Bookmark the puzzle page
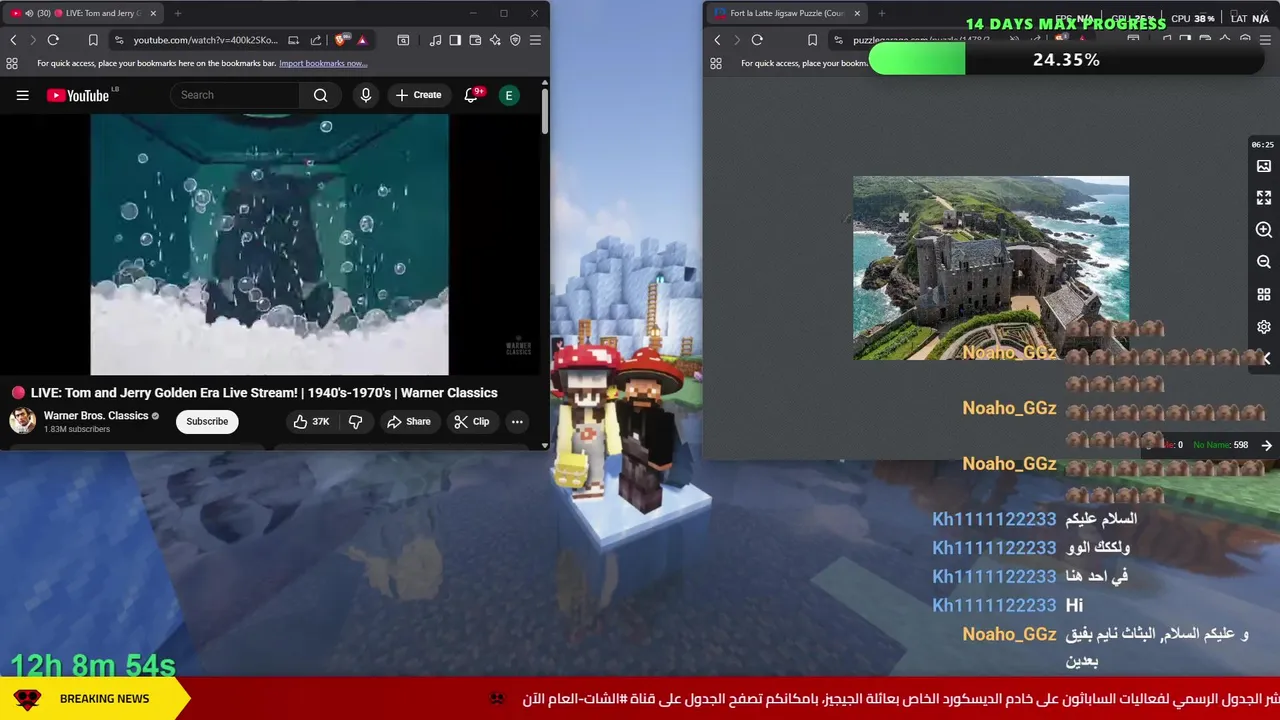Viewport: 1280px width, 720px height. [812, 40]
